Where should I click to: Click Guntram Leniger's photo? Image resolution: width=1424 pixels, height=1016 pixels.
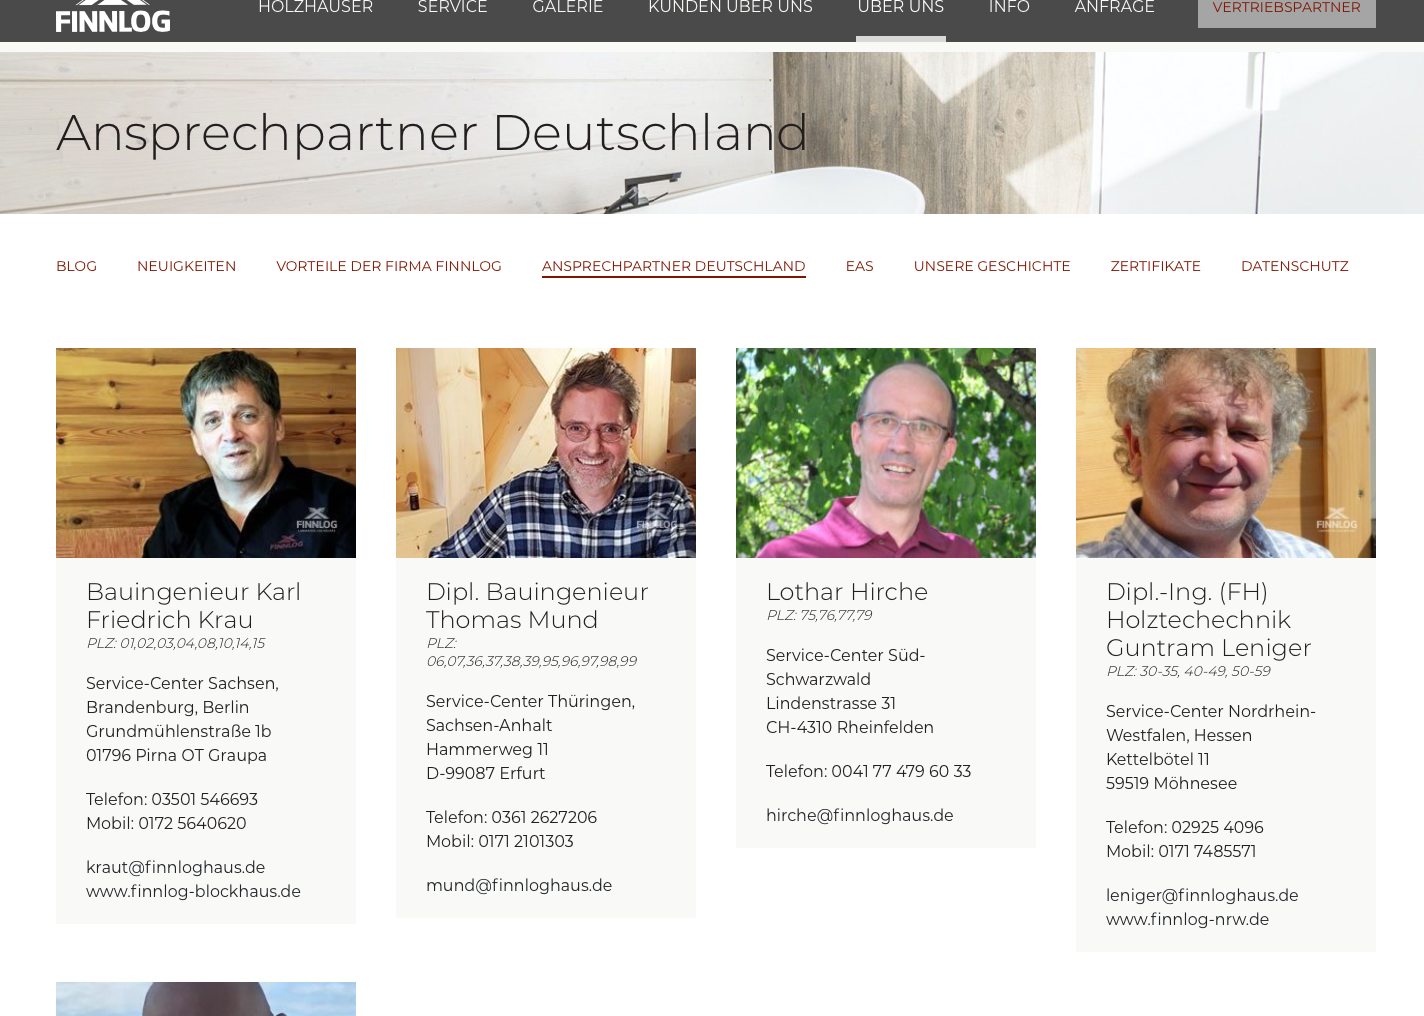click(1226, 453)
